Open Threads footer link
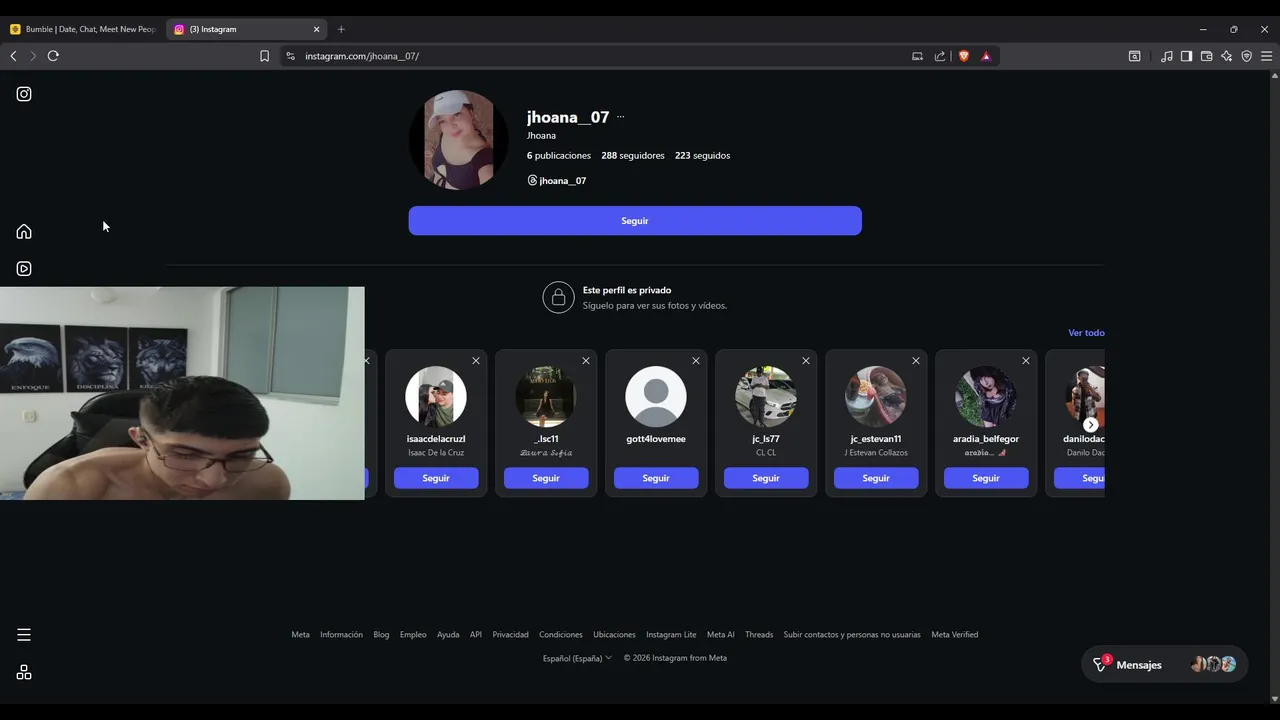 click(759, 635)
